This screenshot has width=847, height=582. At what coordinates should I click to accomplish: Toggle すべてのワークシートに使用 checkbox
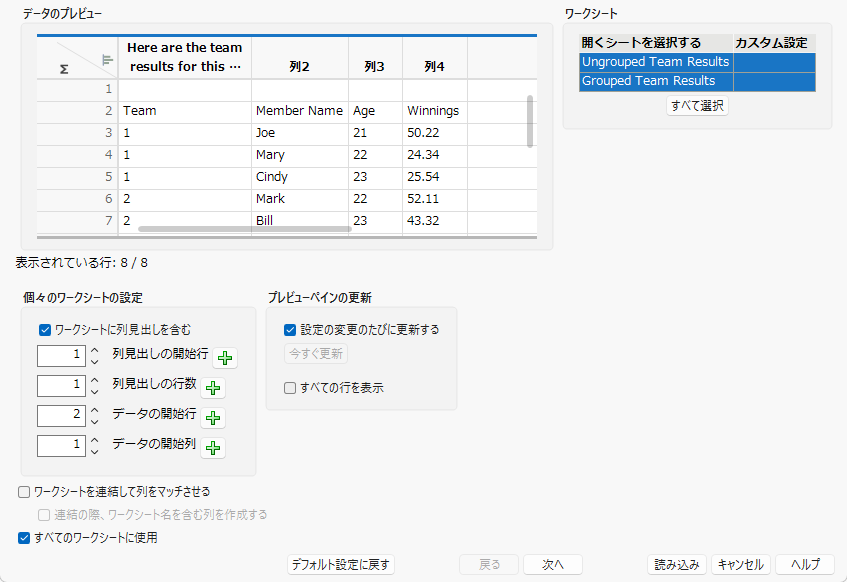click(x=24, y=538)
